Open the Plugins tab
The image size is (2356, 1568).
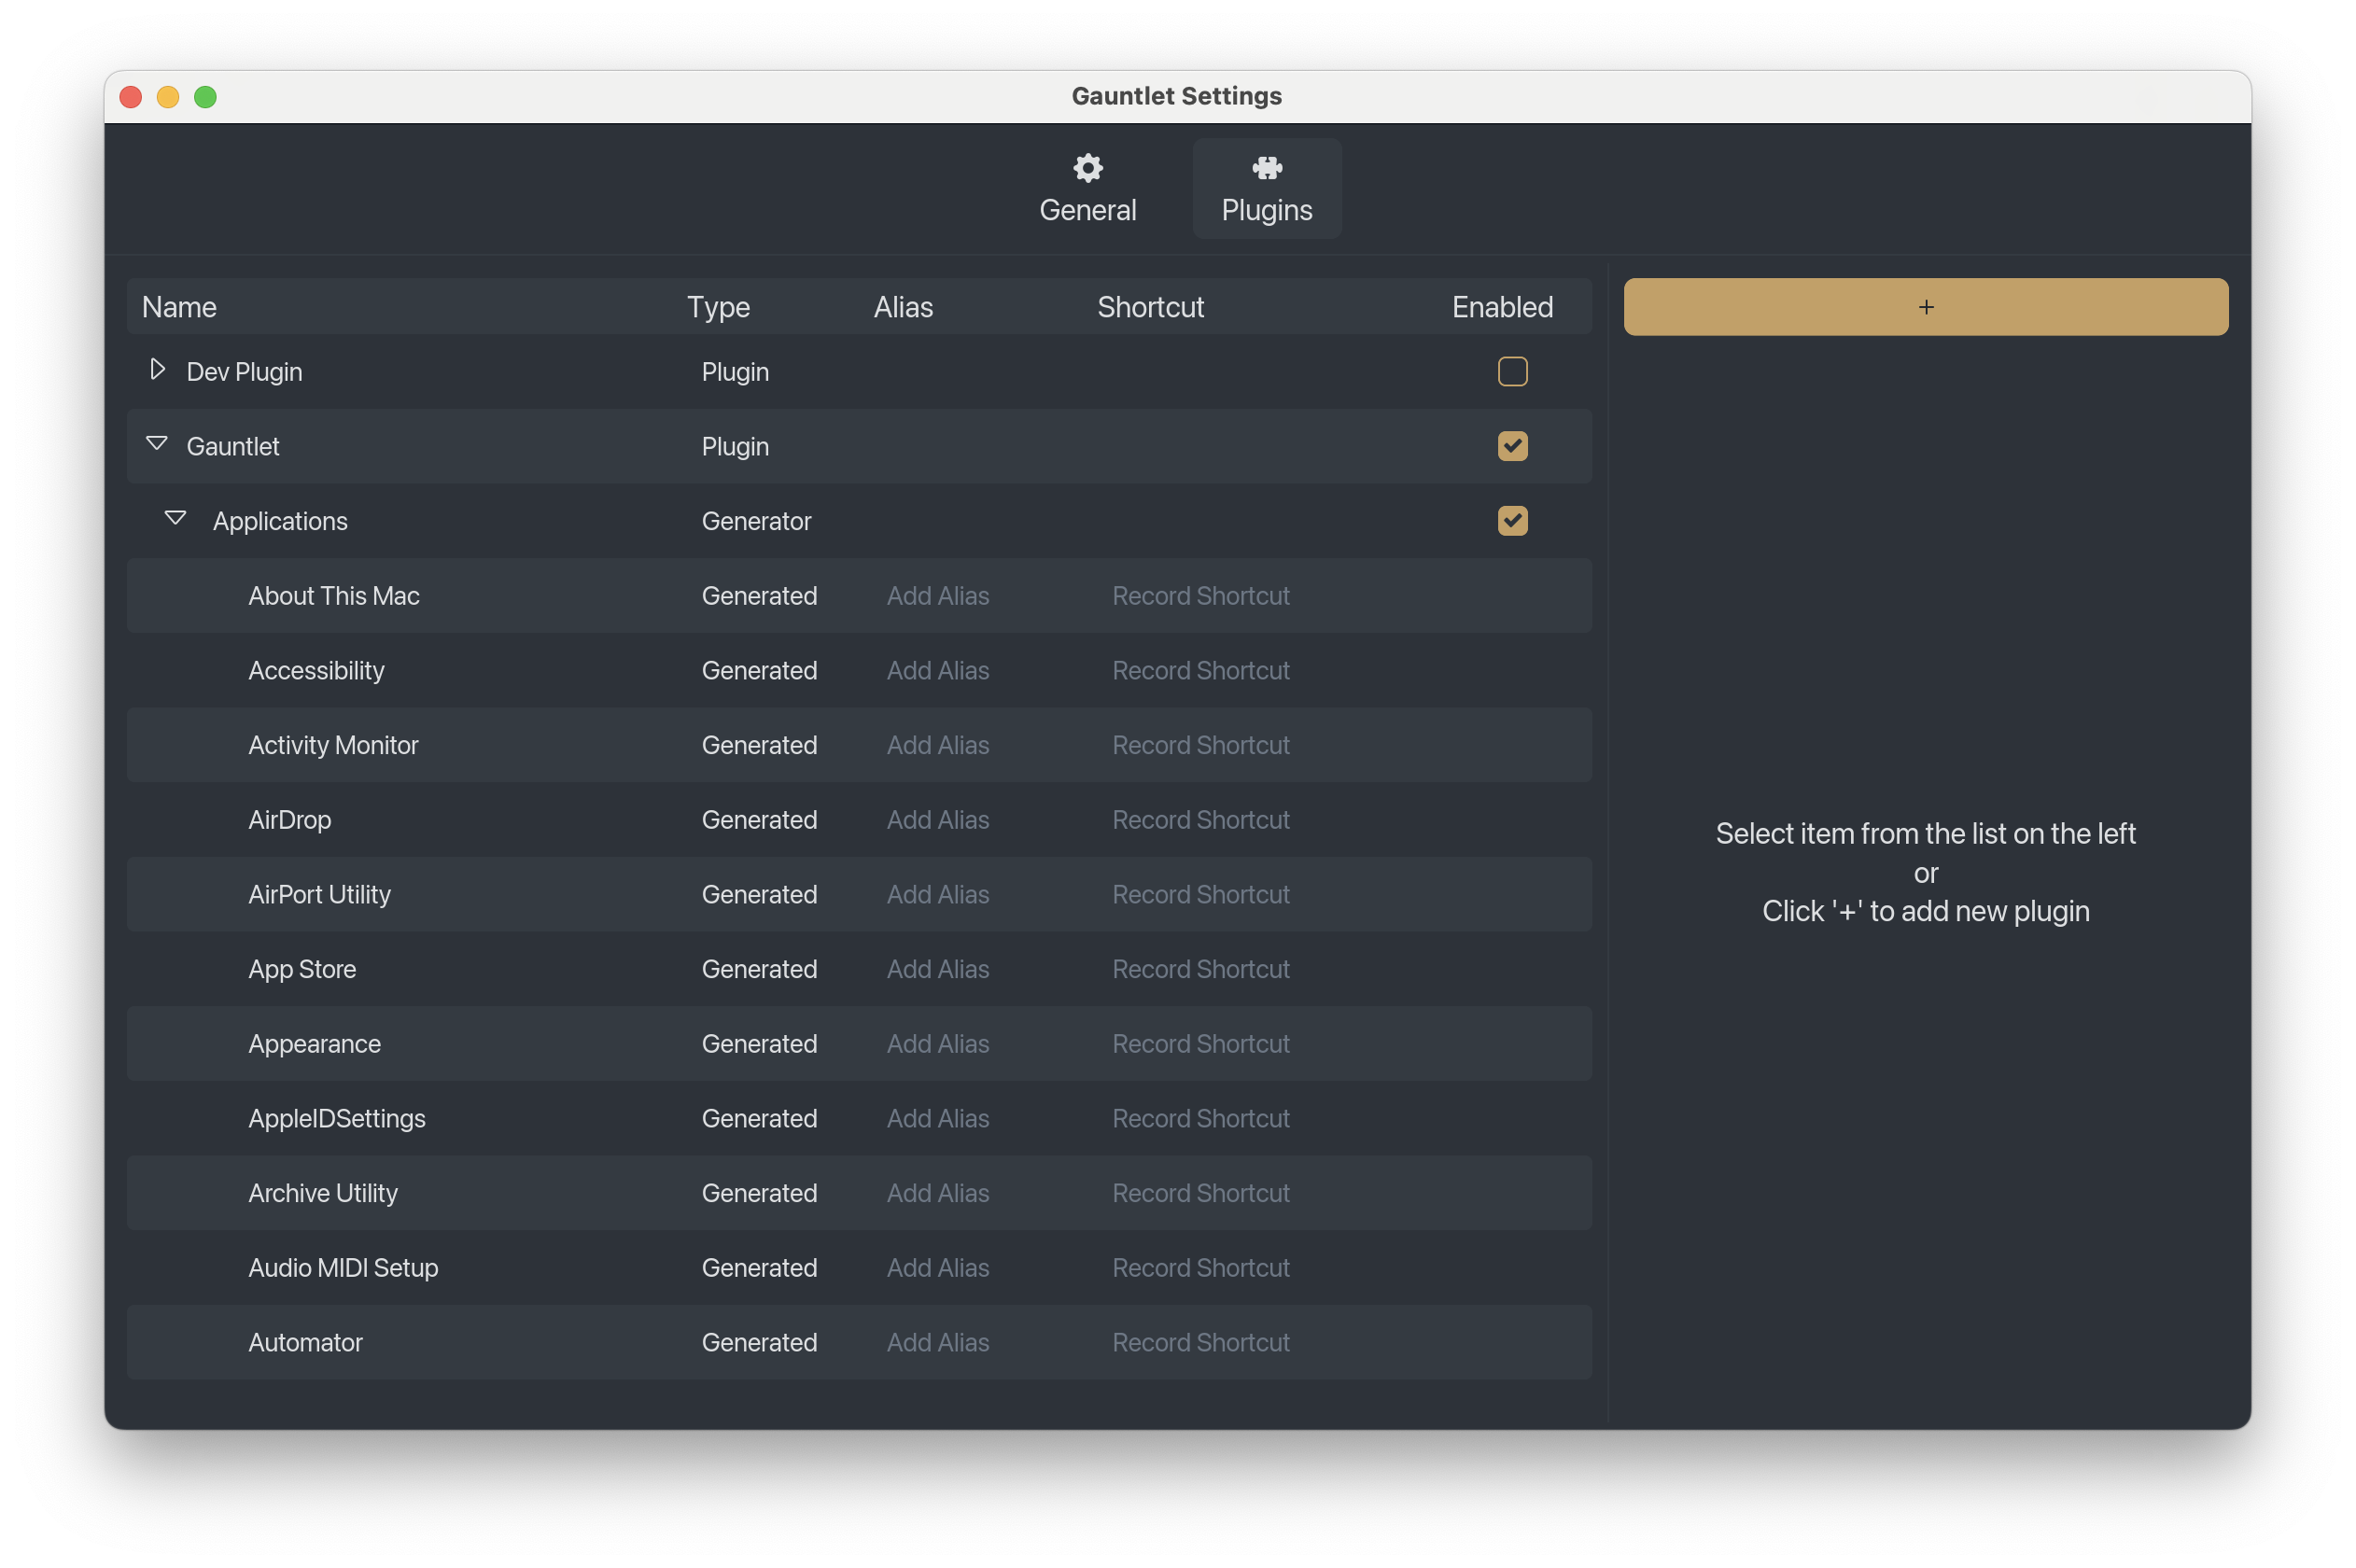pos(1266,210)
